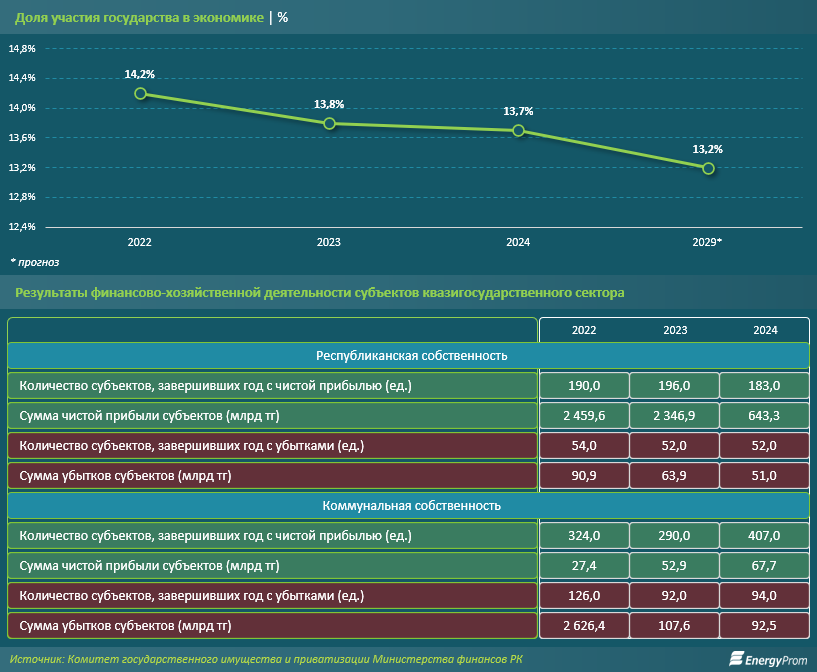Image resolution: width=817 pixels, height=672 pixels.
Task: Click the 14,8% label on the y-axis
Action: [22, 49]
